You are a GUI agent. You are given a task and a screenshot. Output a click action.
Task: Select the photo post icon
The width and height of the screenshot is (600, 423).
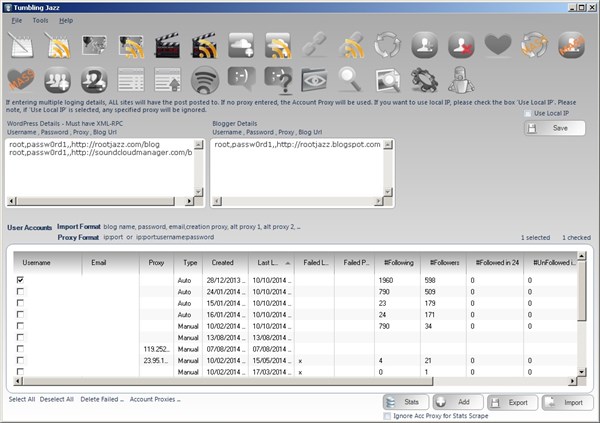(94, 45)
